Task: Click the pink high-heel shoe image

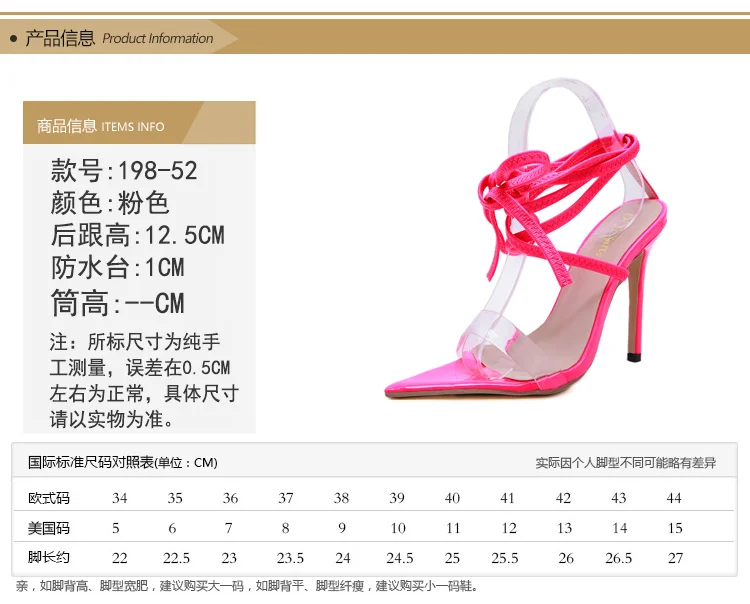Action: [526, 238]
